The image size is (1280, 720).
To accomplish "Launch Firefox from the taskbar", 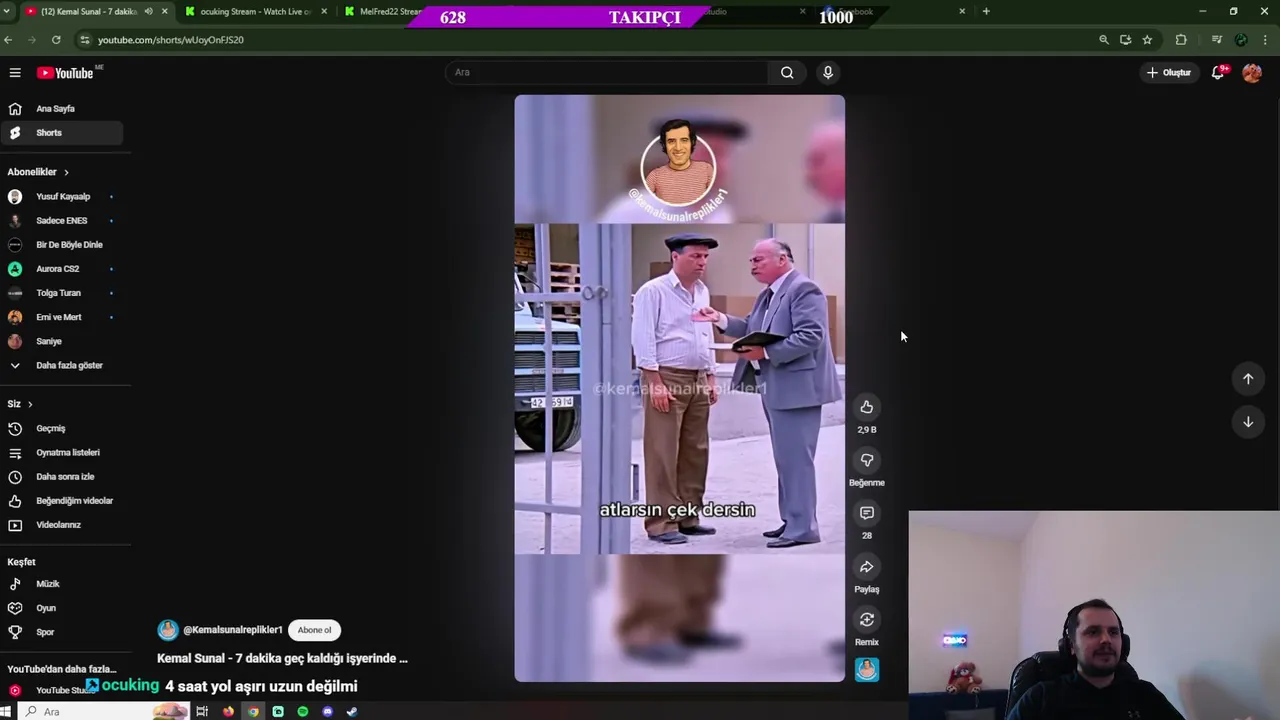I will tap(228, 712).
